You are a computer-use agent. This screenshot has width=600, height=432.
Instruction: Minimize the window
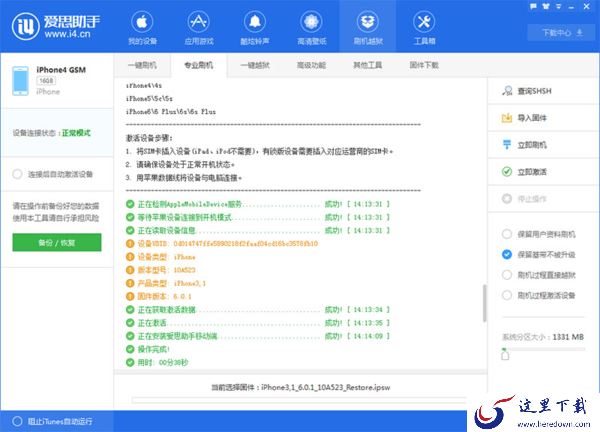pos(571,7)
